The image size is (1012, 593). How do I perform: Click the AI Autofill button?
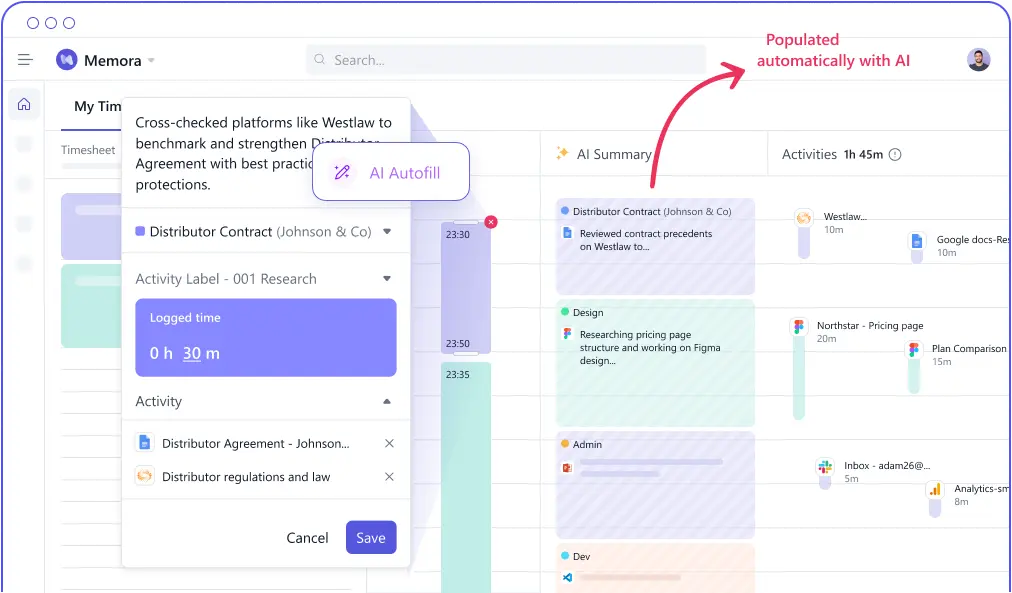tap(390, 173)
